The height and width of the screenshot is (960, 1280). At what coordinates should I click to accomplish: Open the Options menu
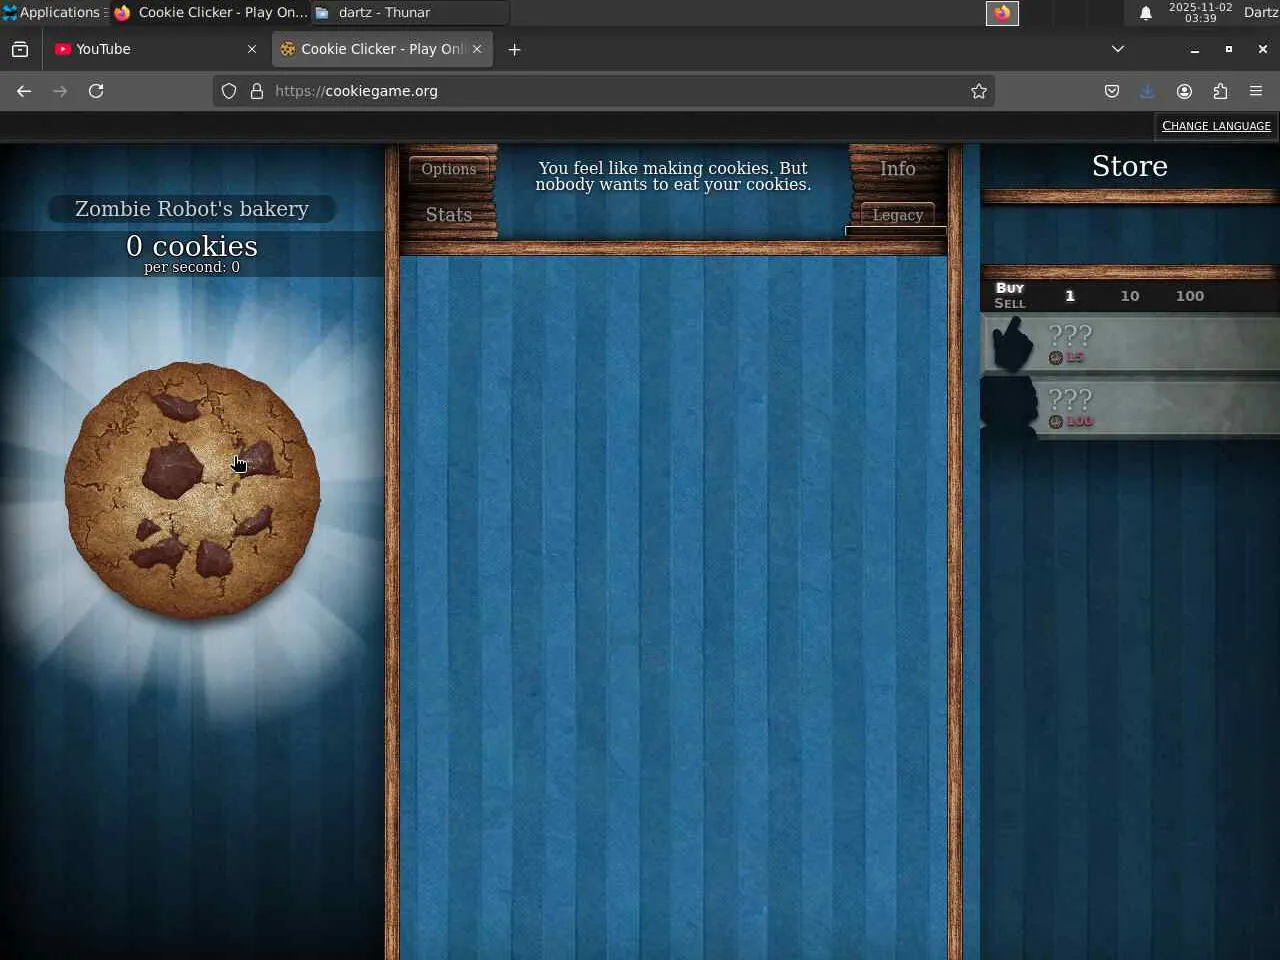coord(449,169)
